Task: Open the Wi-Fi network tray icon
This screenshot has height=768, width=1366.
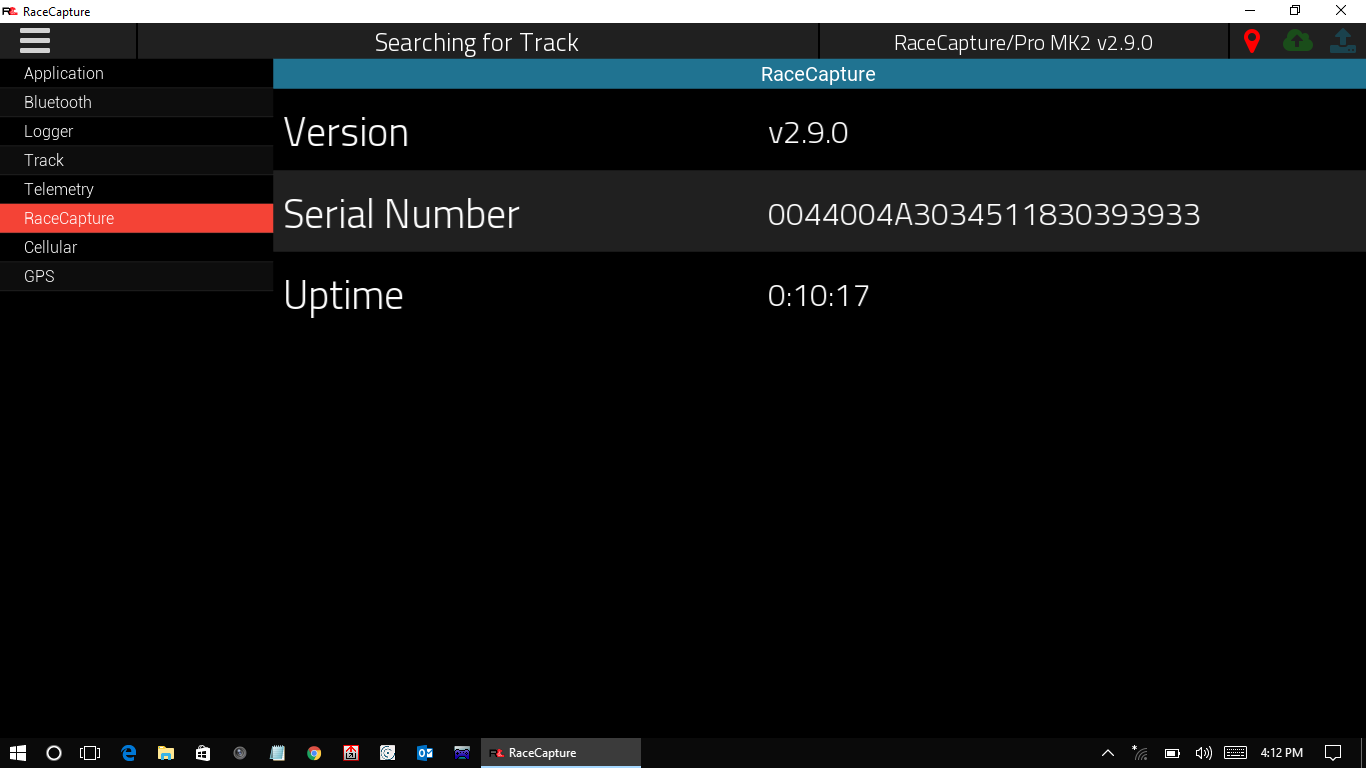Action: click(x=1140, y=753)
